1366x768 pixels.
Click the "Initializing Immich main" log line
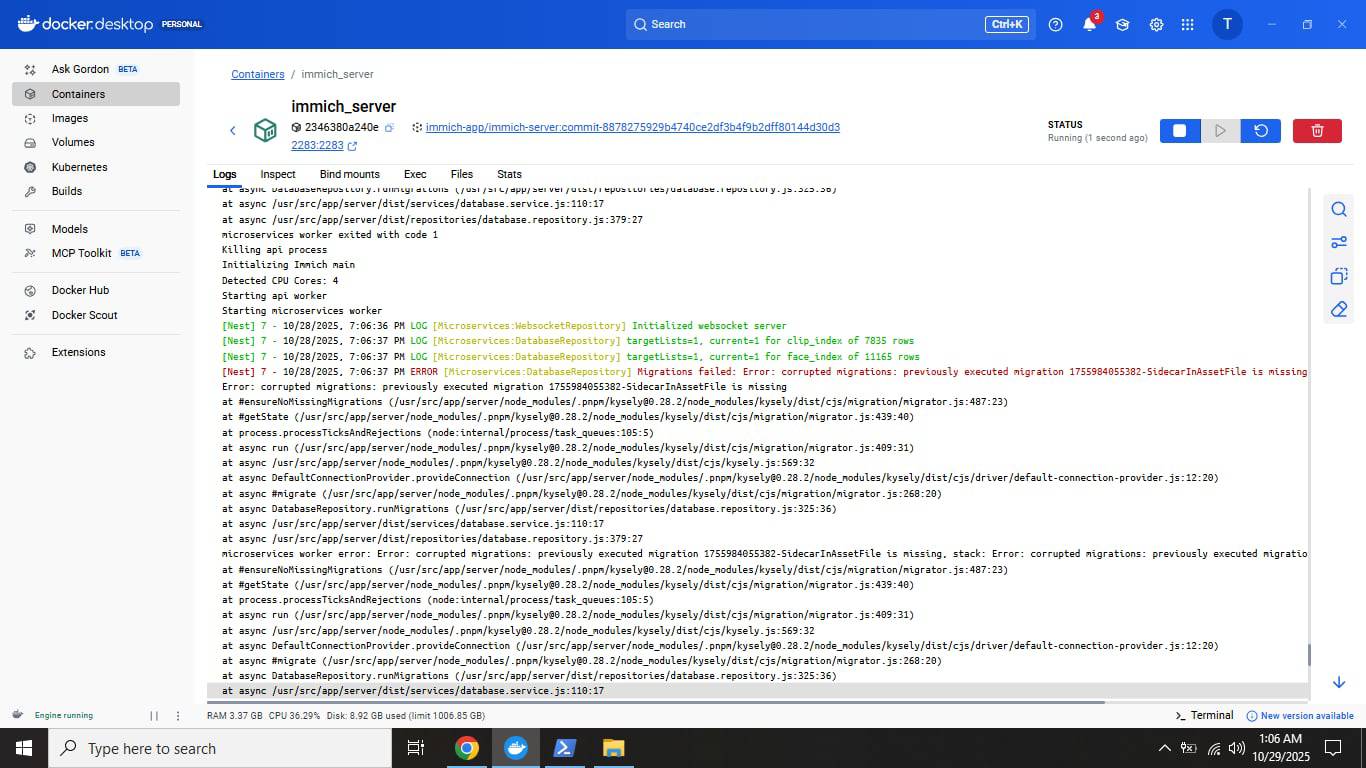(x=288, y=265)
